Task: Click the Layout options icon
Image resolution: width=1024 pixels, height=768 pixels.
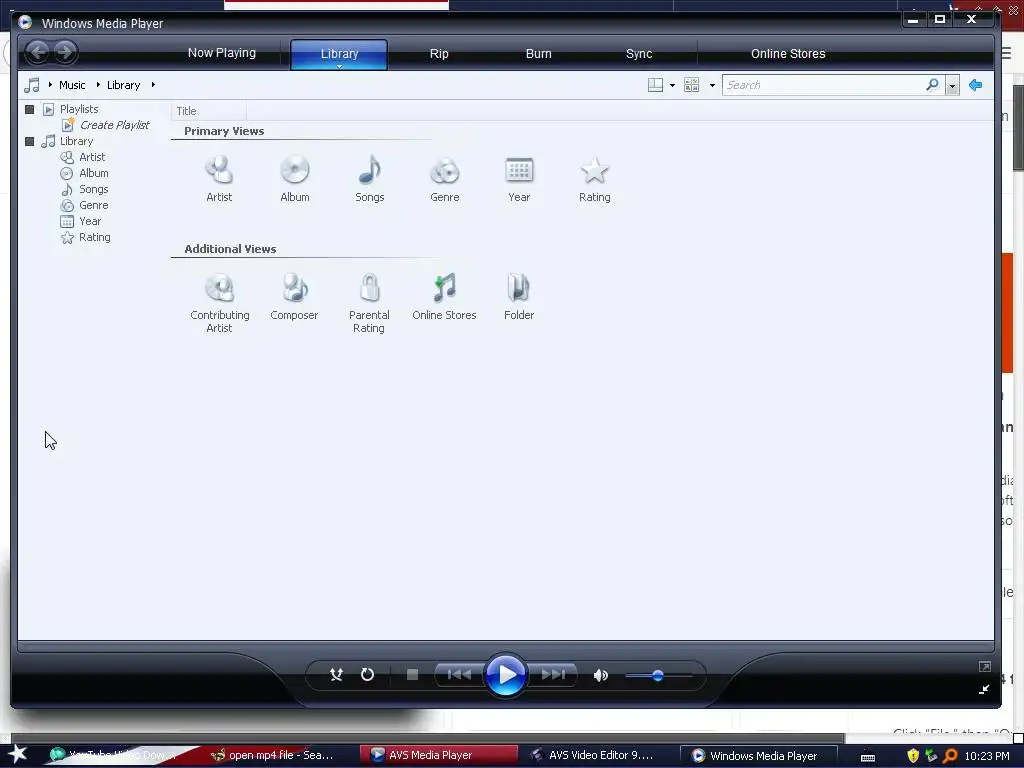Action: tap(655, 85)
